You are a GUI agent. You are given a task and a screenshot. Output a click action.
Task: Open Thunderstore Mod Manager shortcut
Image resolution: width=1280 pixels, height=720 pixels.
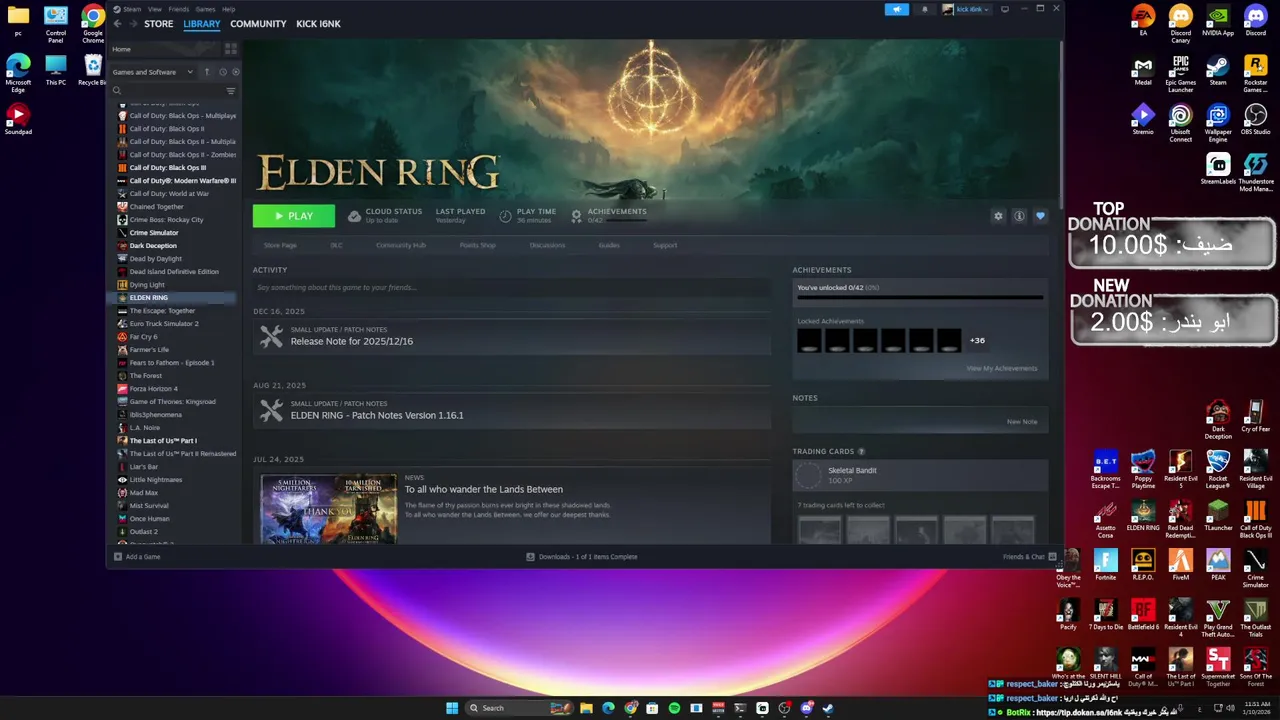coord(1256,173)
